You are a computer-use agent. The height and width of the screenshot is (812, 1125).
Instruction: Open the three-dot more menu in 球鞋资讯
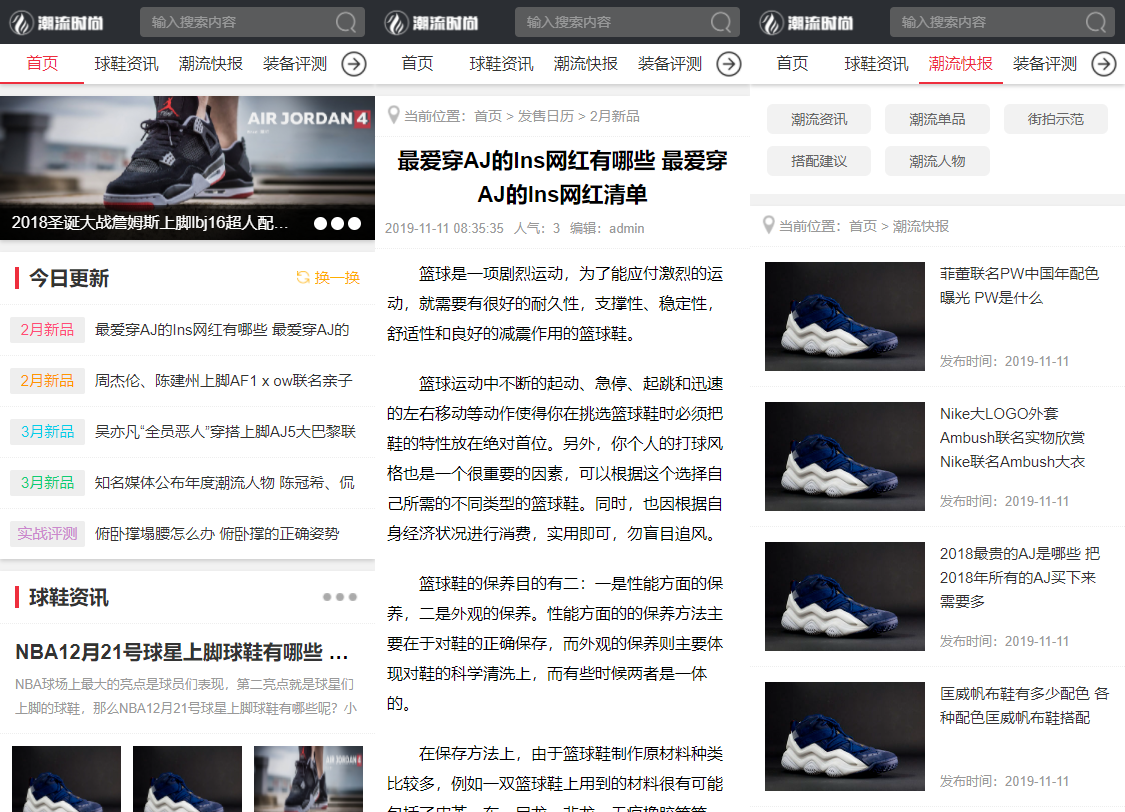tap(339, 597)
